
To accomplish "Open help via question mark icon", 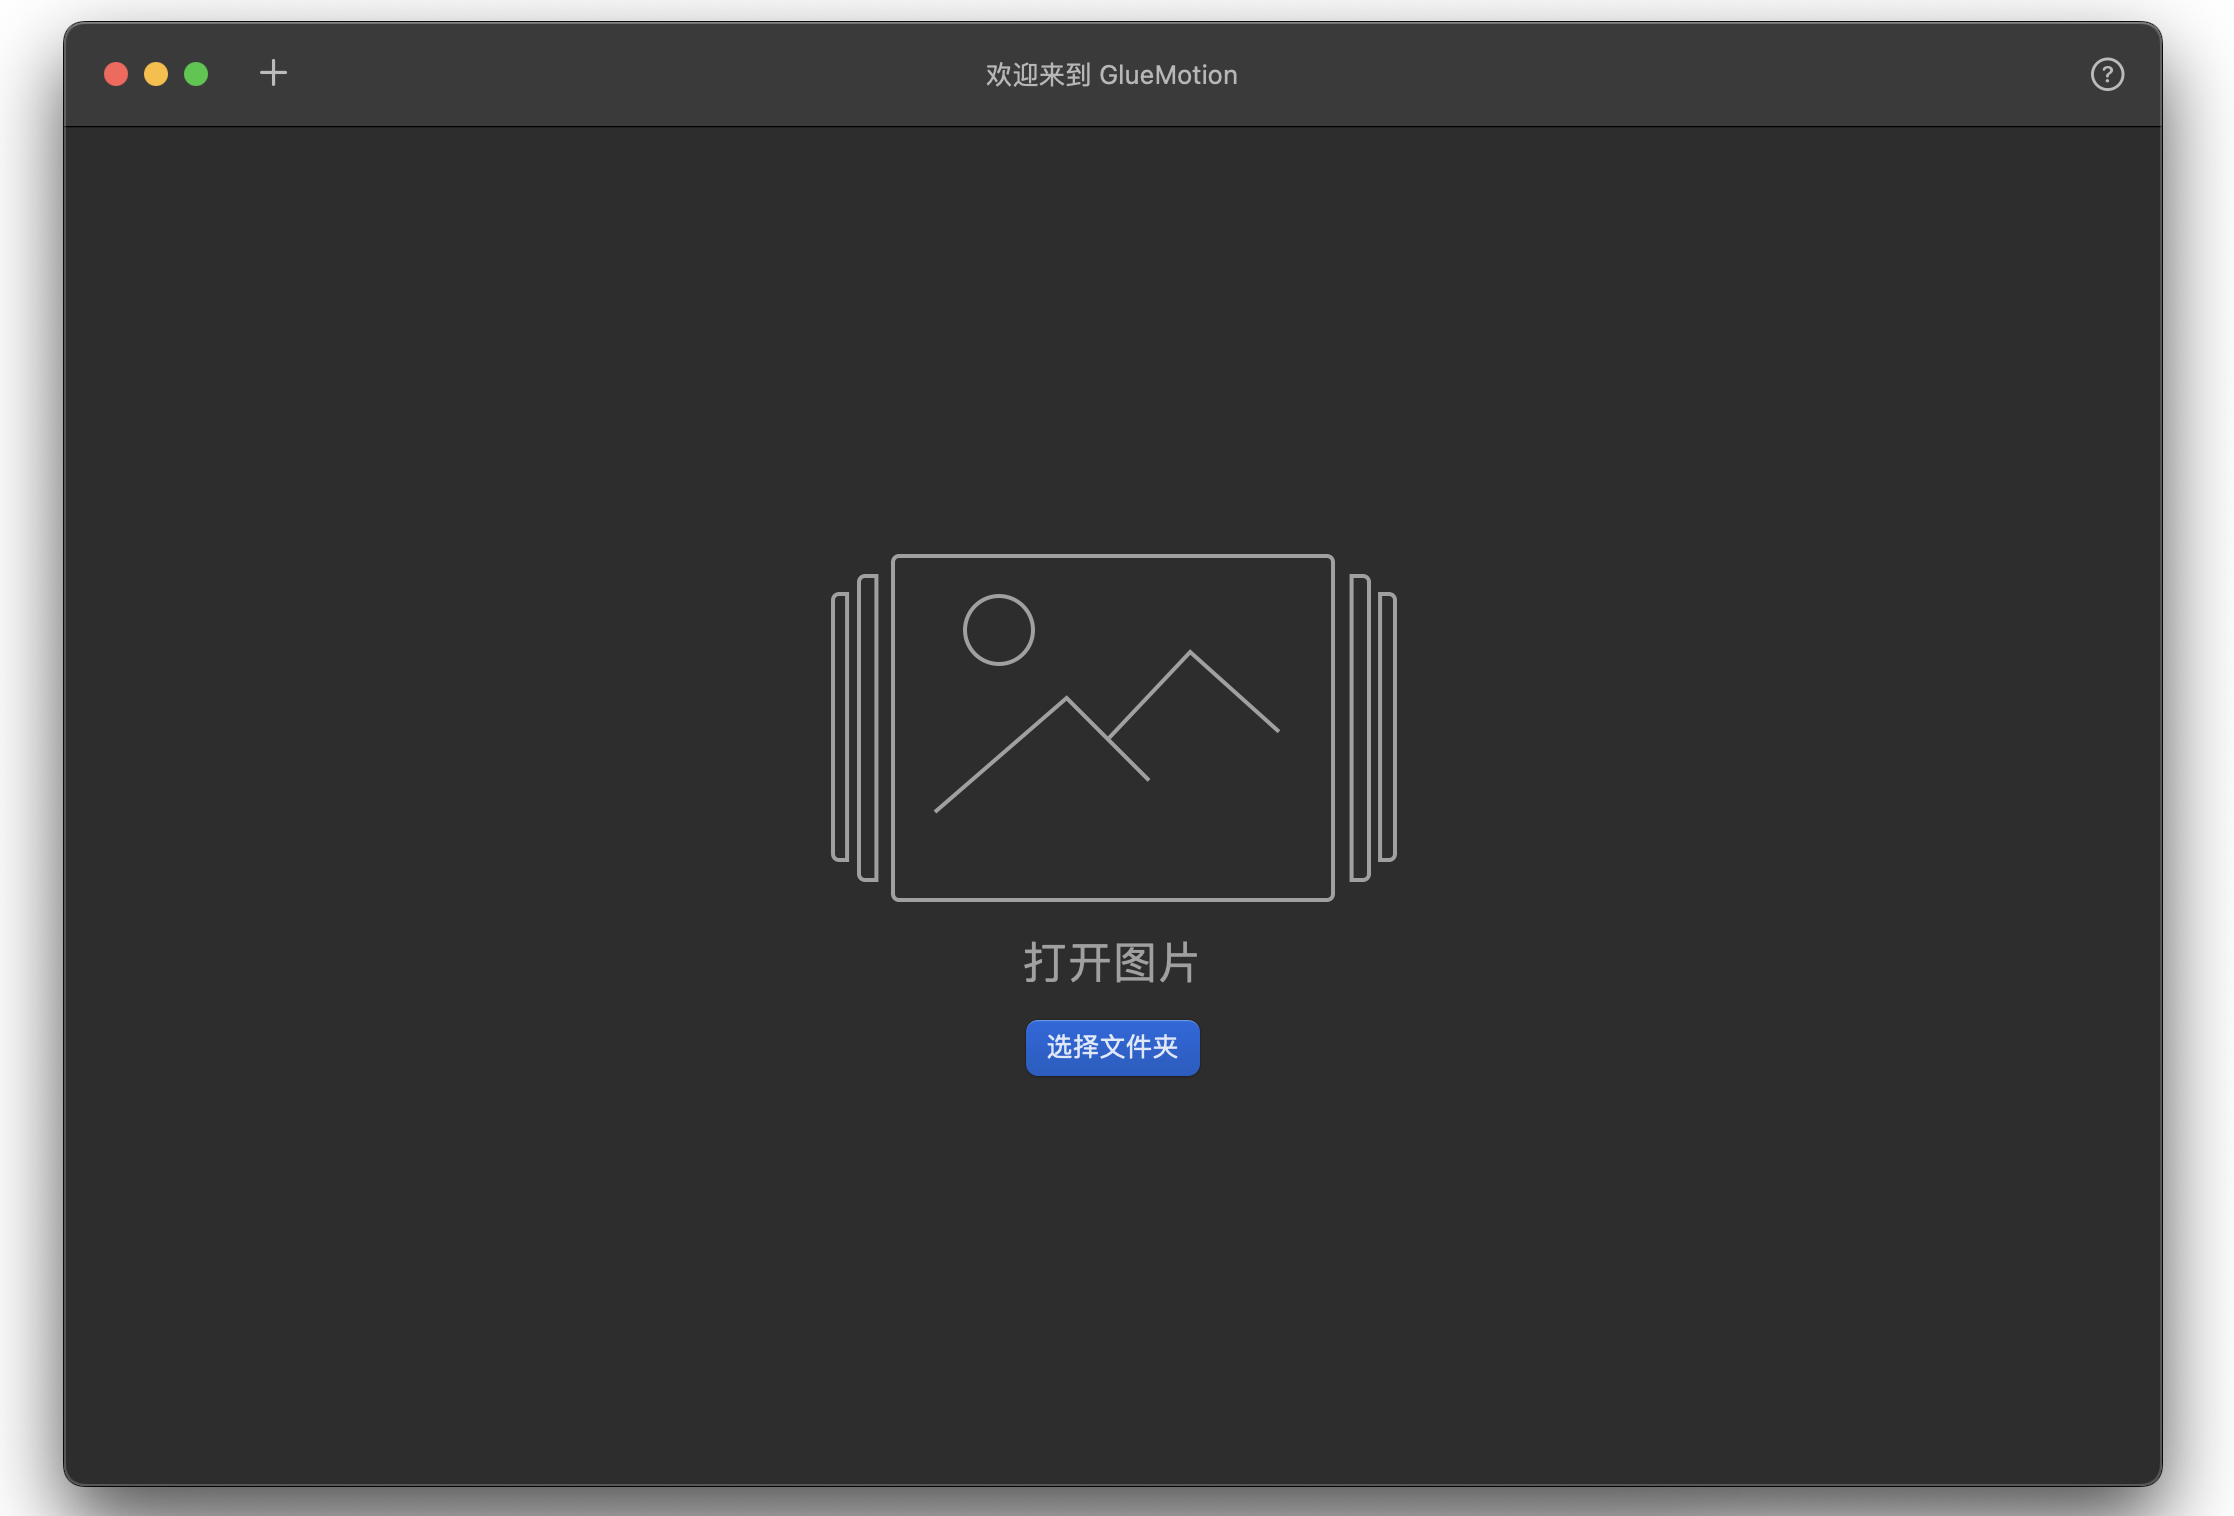I will click(x=2107, y=74).
